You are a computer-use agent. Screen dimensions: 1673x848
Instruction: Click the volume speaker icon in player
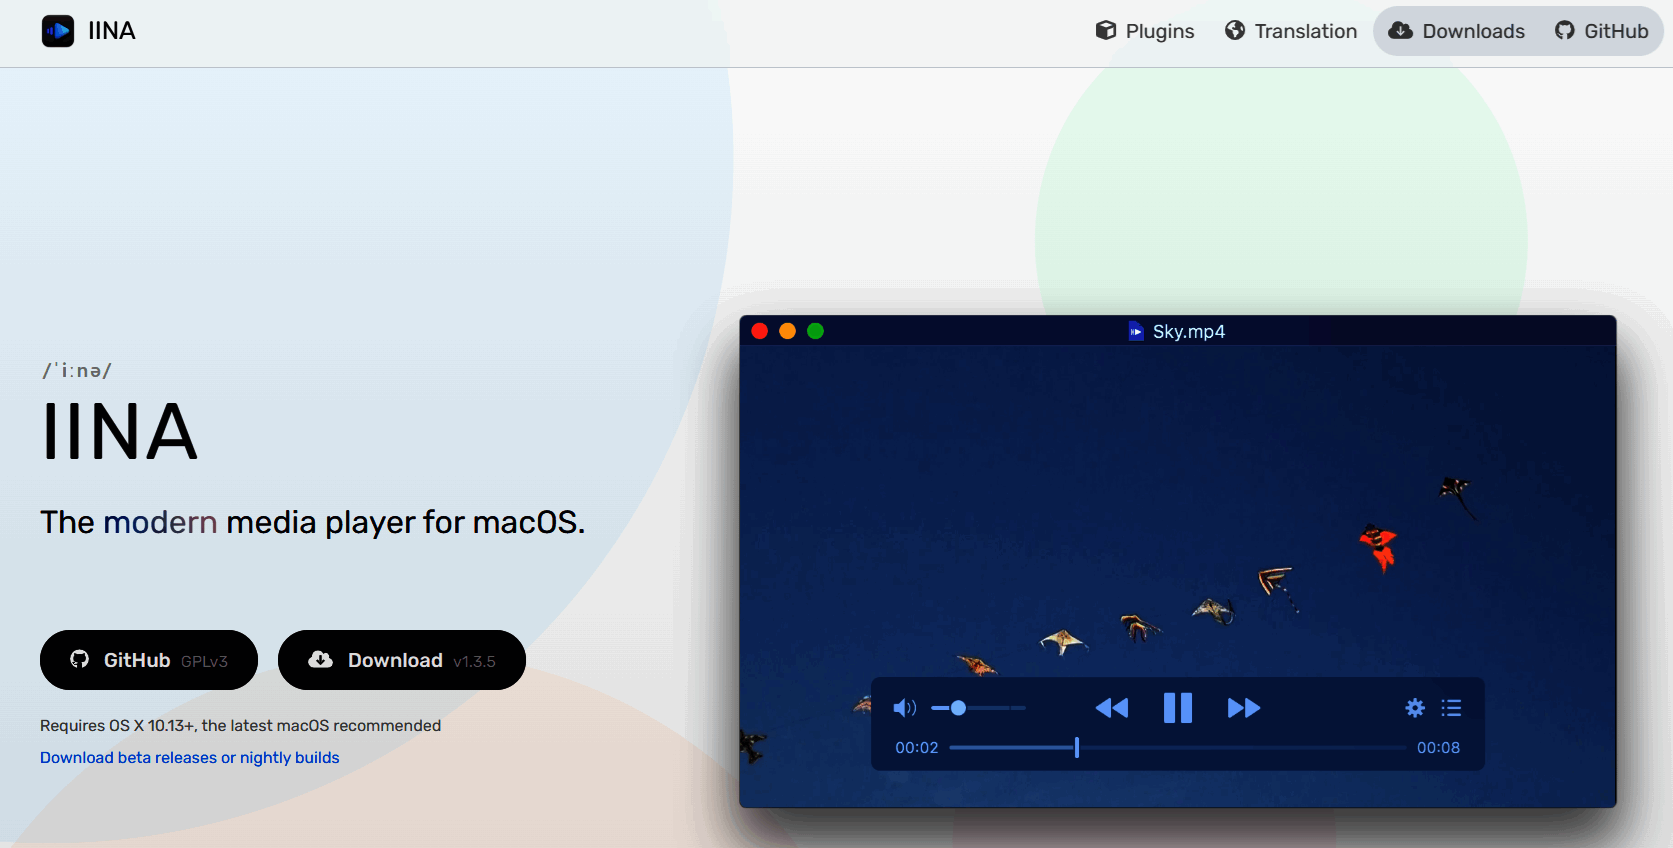pyautogui.click(x=904, y=708)
